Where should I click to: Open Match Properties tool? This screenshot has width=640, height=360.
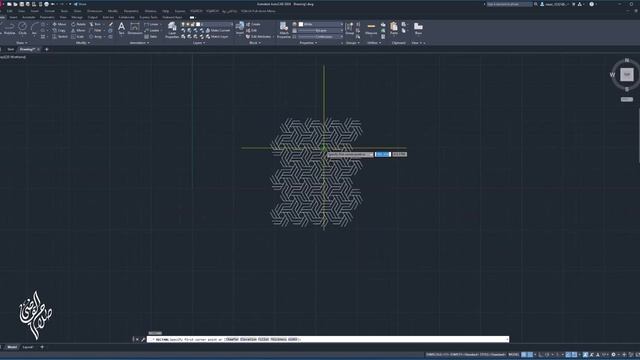point(284,30)
